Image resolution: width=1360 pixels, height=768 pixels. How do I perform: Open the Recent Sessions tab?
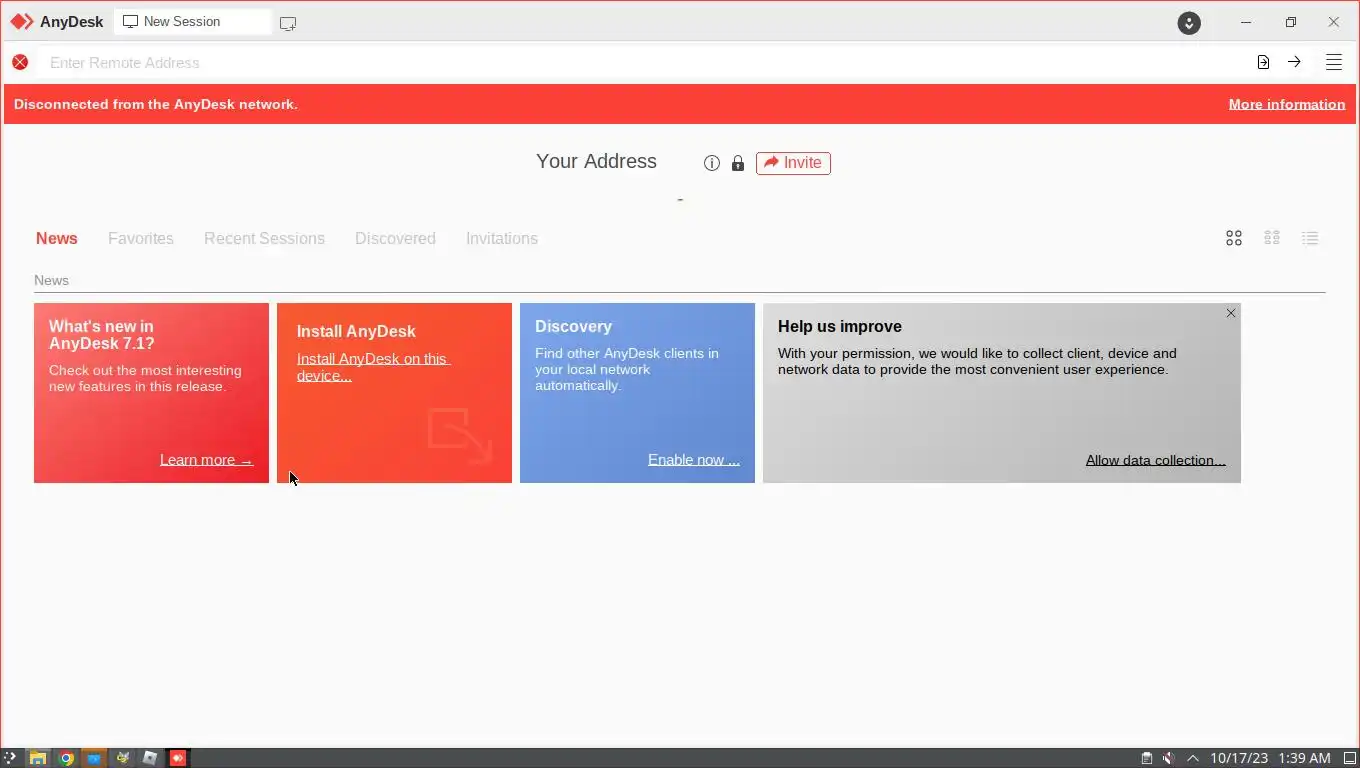264,238
